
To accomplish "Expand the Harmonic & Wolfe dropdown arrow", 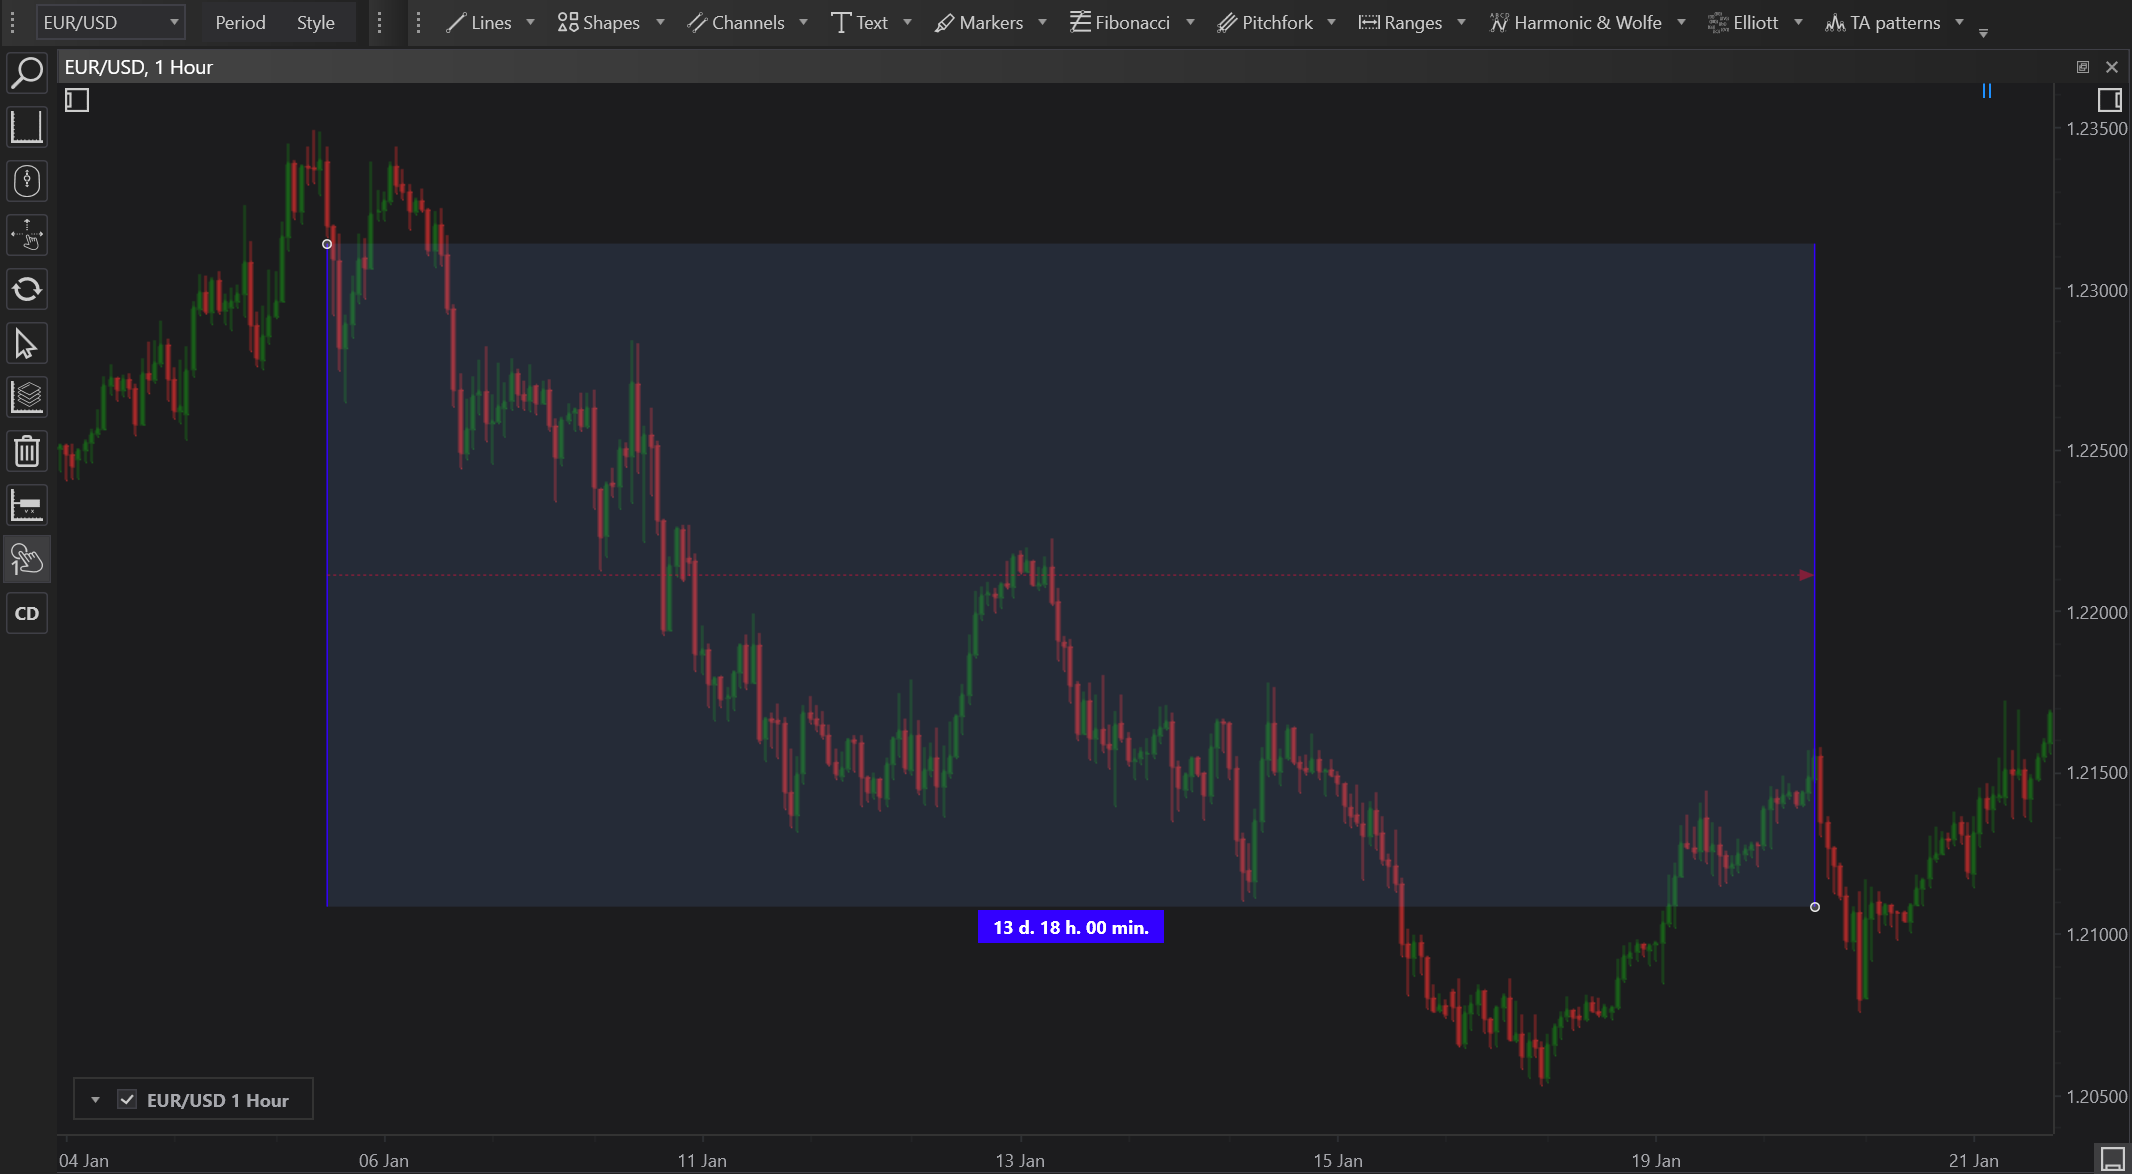I will pyautogui.click(x=1681, y=22).
